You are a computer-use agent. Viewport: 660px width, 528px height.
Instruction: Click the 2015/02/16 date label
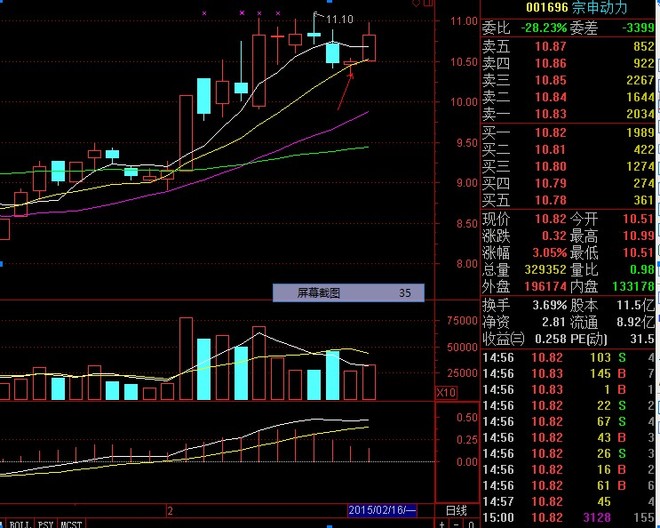[x=382, y=510]
